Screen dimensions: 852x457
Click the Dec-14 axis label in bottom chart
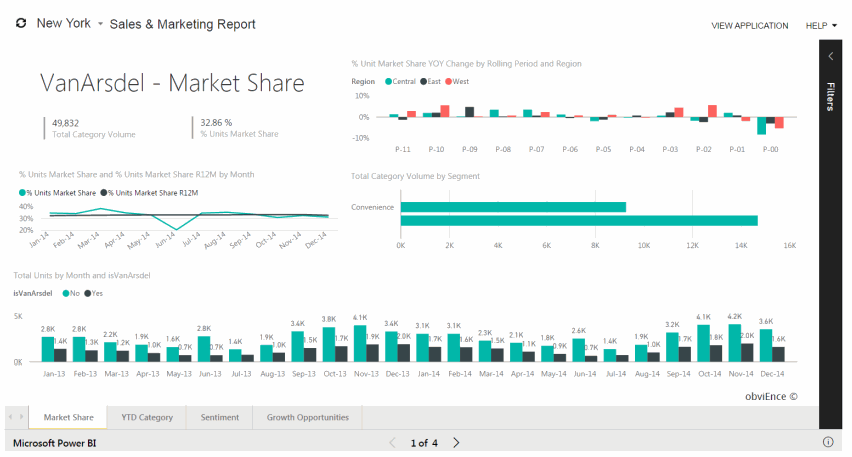[x=772, y=374]
